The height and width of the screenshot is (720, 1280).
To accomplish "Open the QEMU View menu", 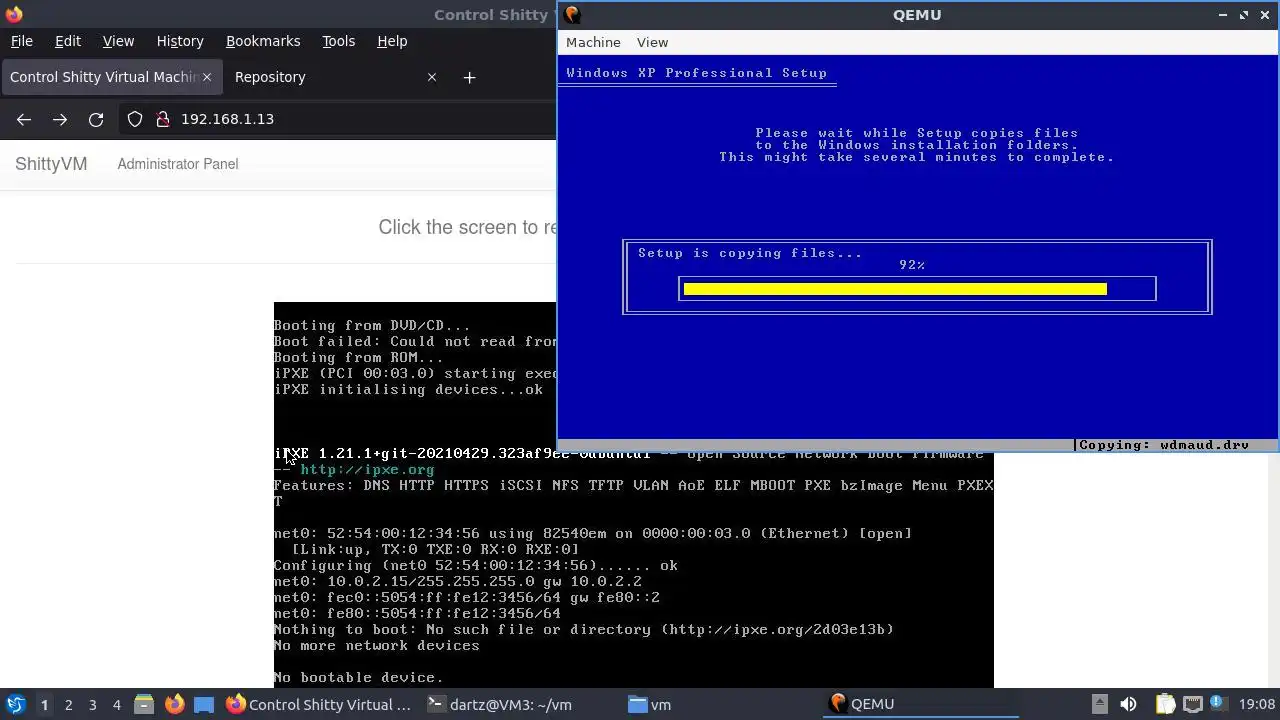I will tap(652, 42).
